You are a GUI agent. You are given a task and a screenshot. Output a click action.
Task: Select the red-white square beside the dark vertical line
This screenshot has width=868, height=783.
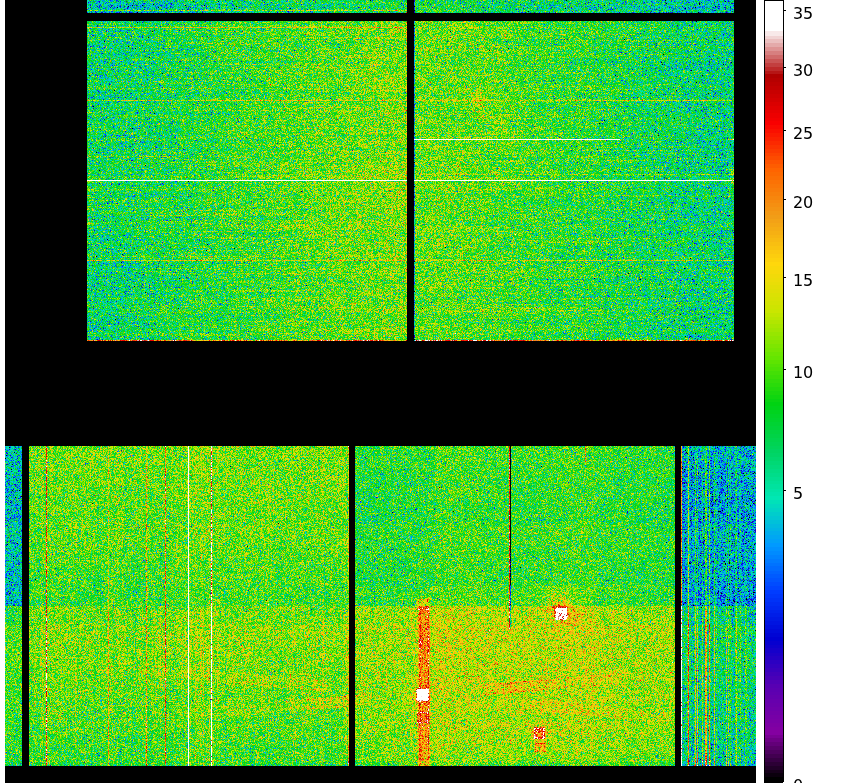click(561, 613)
